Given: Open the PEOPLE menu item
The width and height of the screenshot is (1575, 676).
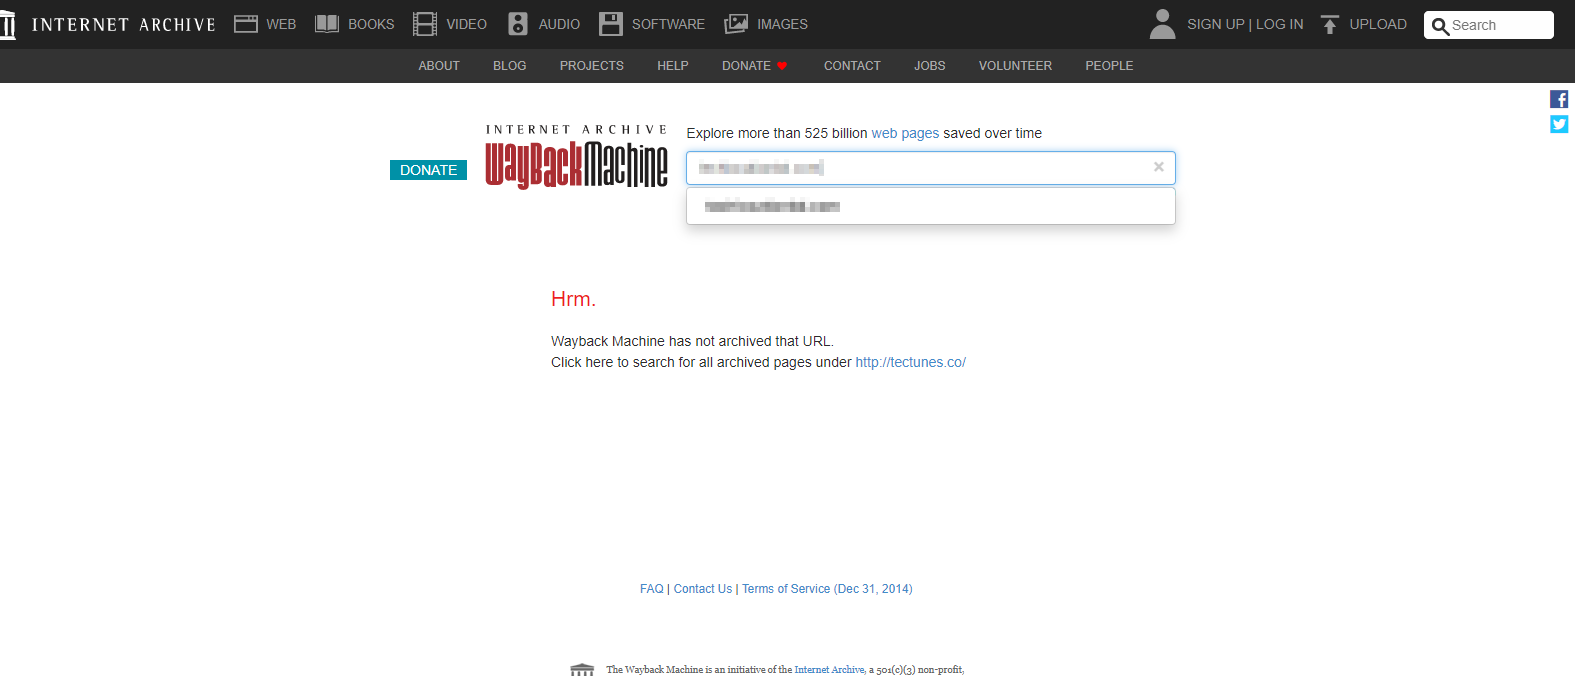Looking at the screenshot, I should point(1109,66).
